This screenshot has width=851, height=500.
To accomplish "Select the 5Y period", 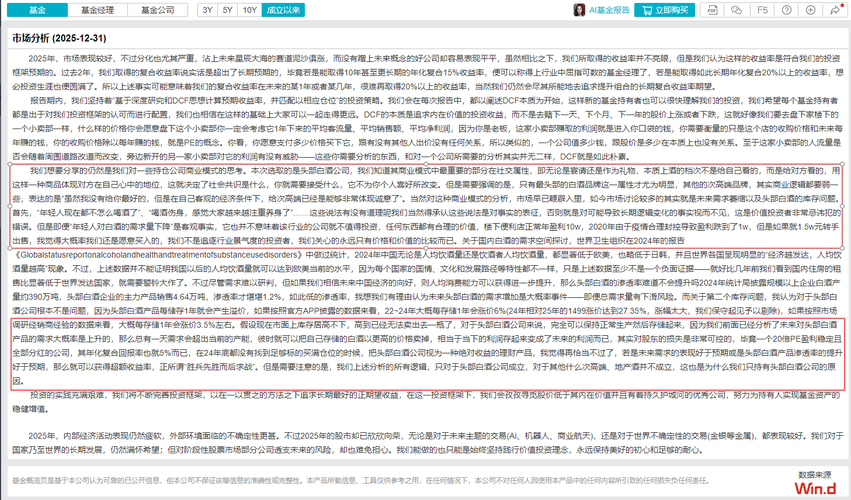I will coord(227,10).
